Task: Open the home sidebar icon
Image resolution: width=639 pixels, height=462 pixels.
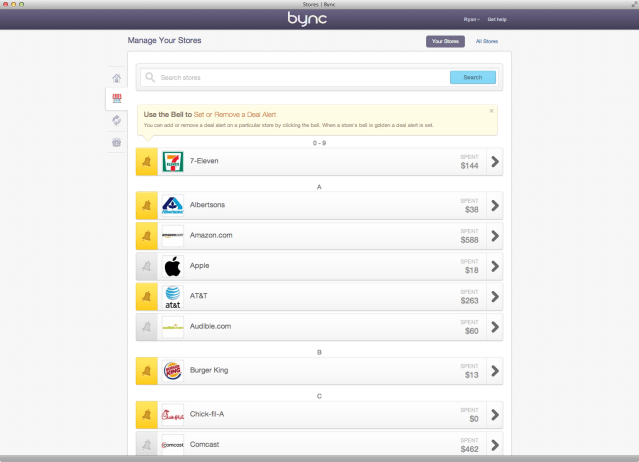Action: 117,78
